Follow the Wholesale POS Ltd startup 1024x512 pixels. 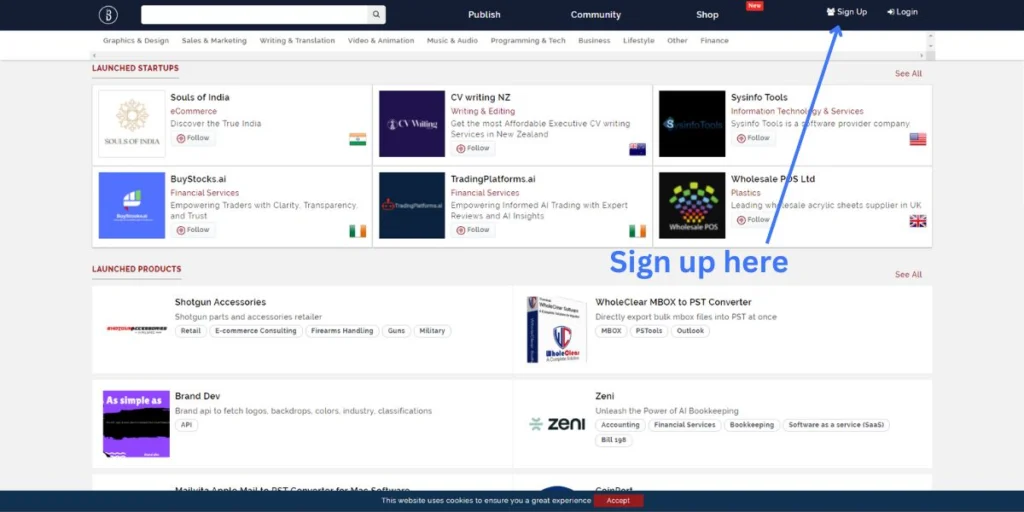753,220
